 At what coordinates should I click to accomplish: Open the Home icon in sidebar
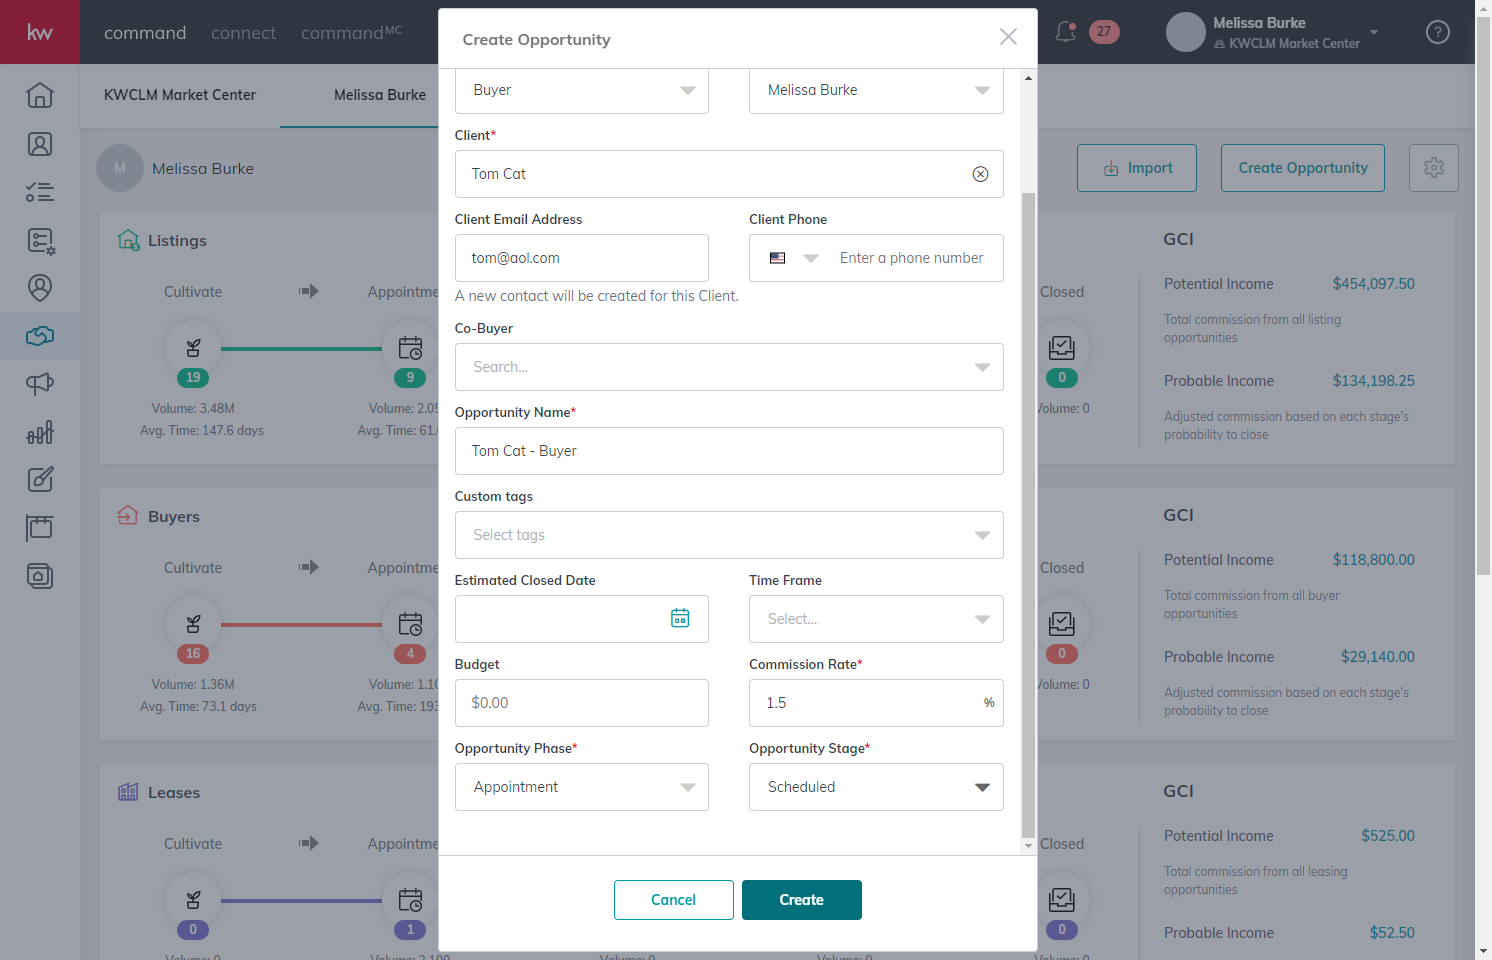click(x=40, y=95)
